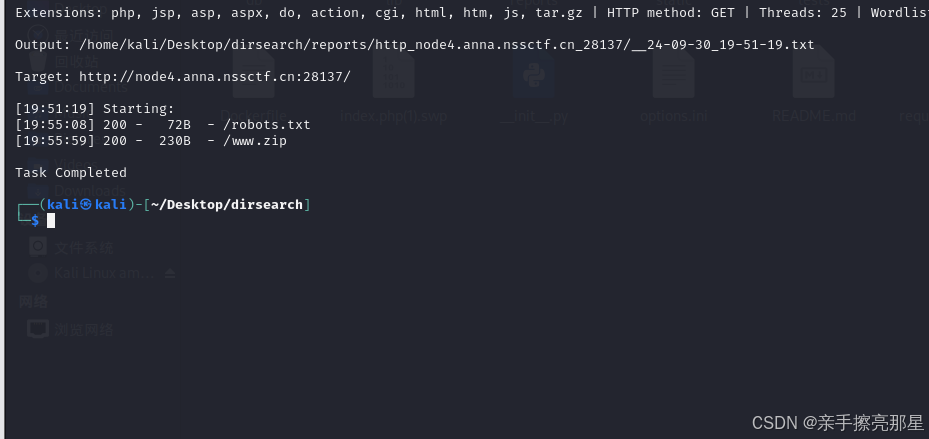This screenshot has width=929, height=439.
Task: Click the /robots.txt result path
Action: [267, 125]
